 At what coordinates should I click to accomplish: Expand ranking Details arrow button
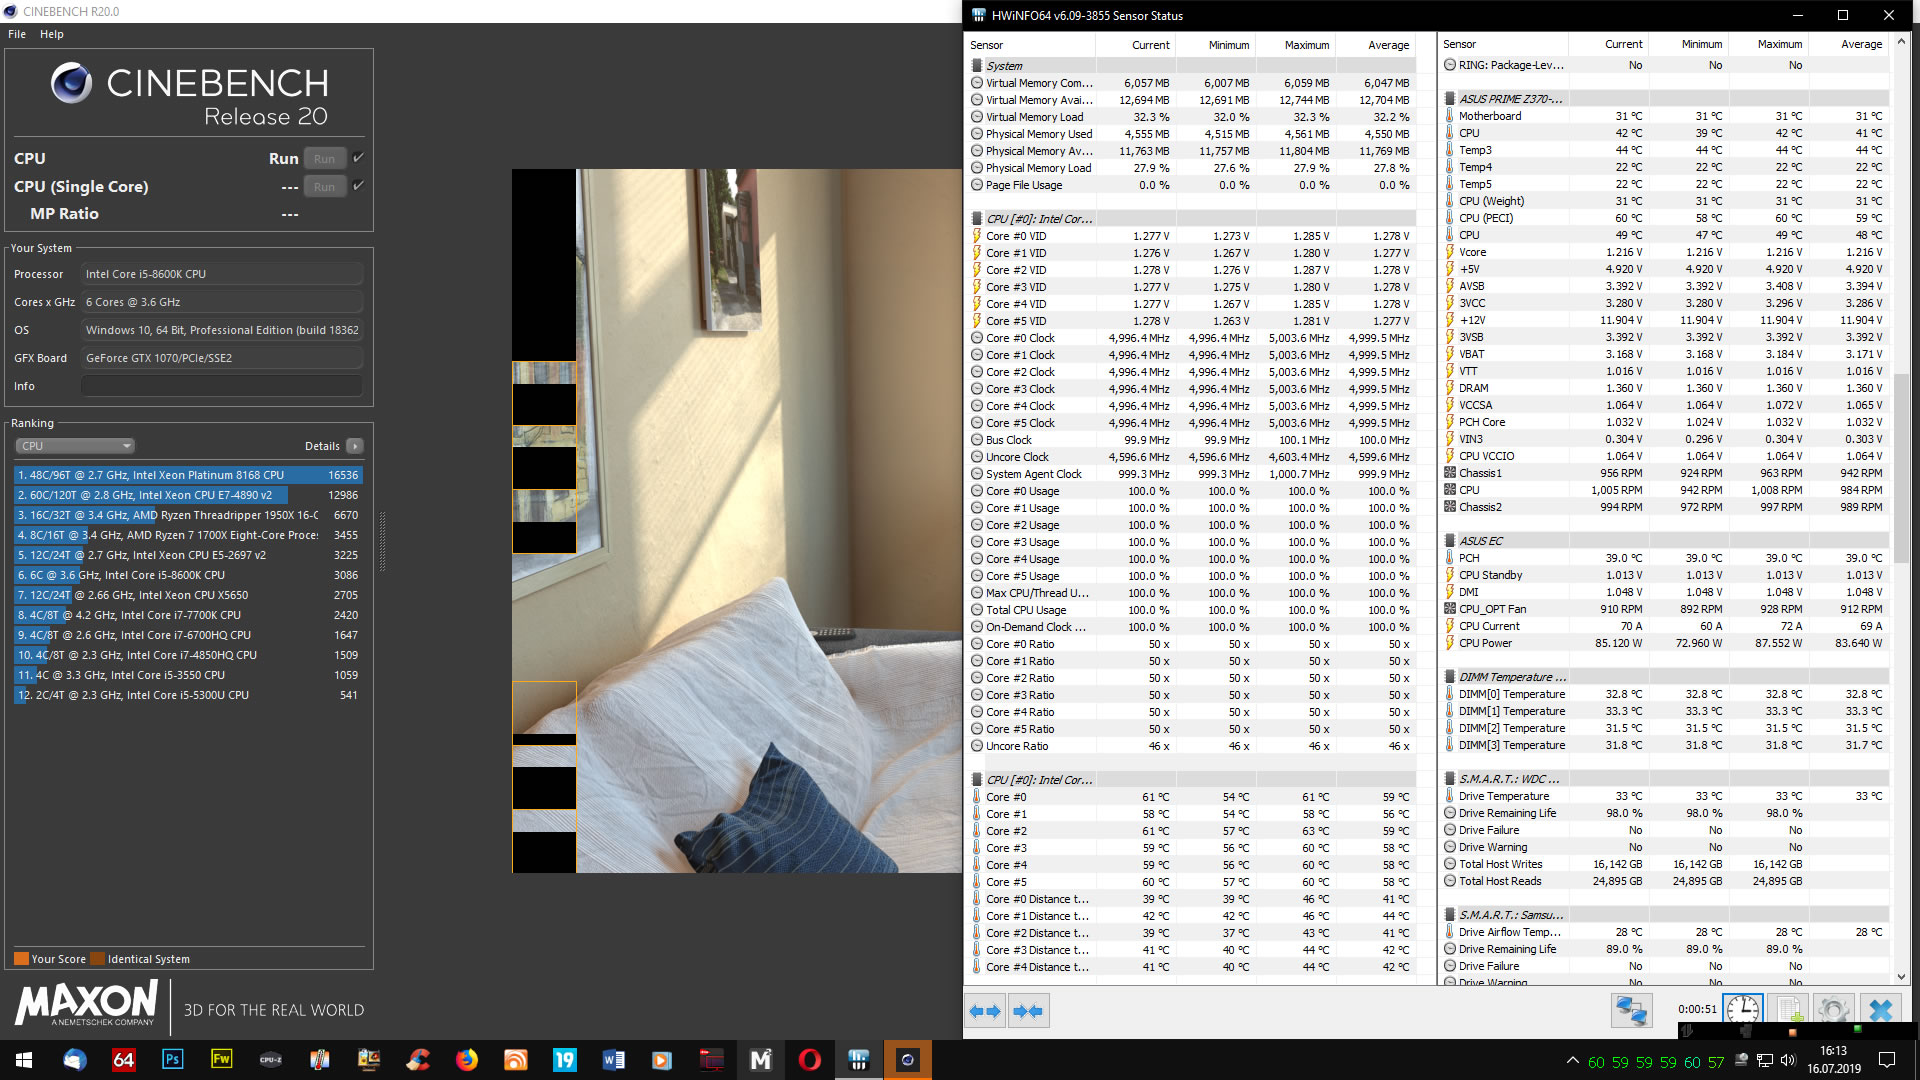[355, 446]
